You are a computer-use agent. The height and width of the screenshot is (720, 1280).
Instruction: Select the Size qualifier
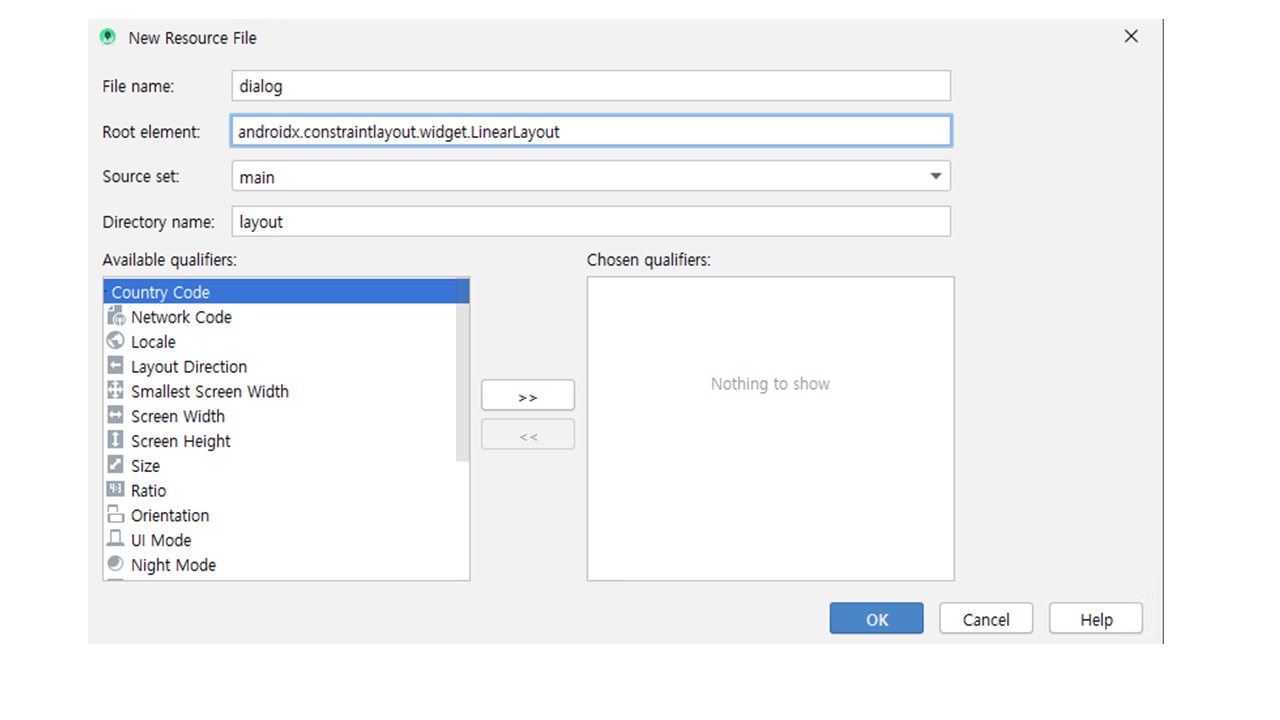pyautogui.click(x=145, y=466)
